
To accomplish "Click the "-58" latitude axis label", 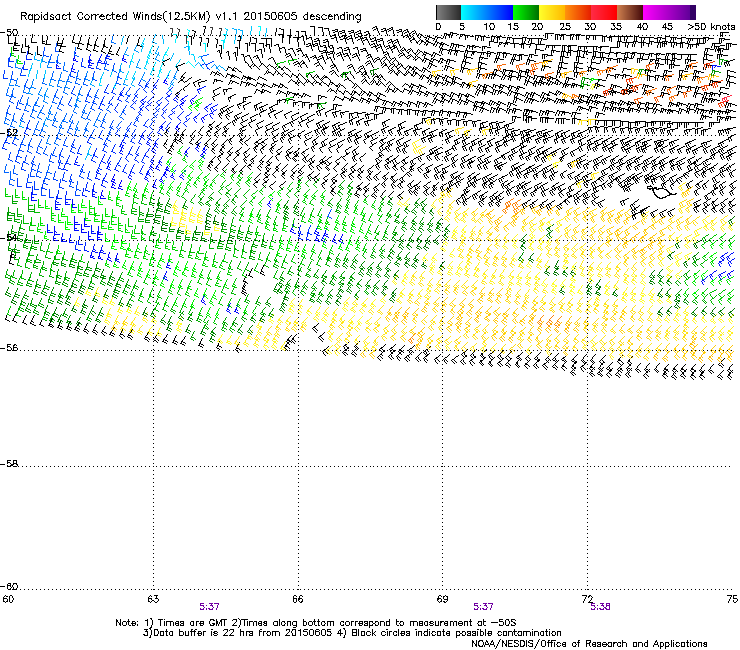I will [9, 464].
